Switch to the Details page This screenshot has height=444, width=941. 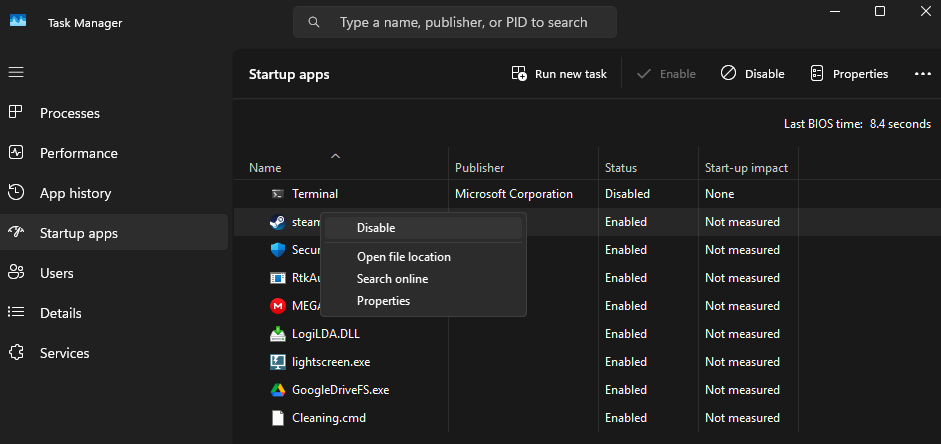point(60,313)
